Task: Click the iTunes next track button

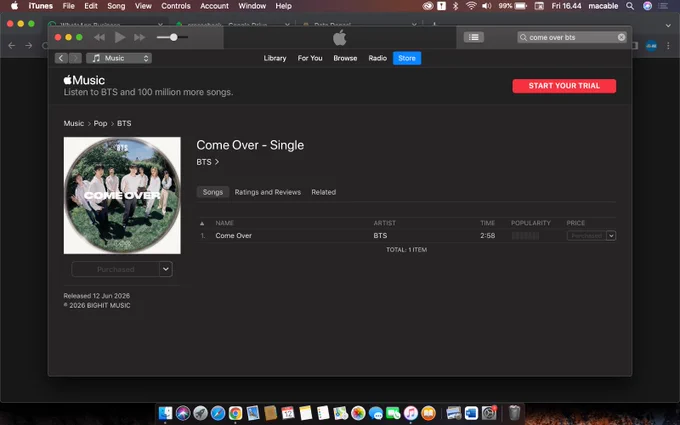Action: [140, 37]
